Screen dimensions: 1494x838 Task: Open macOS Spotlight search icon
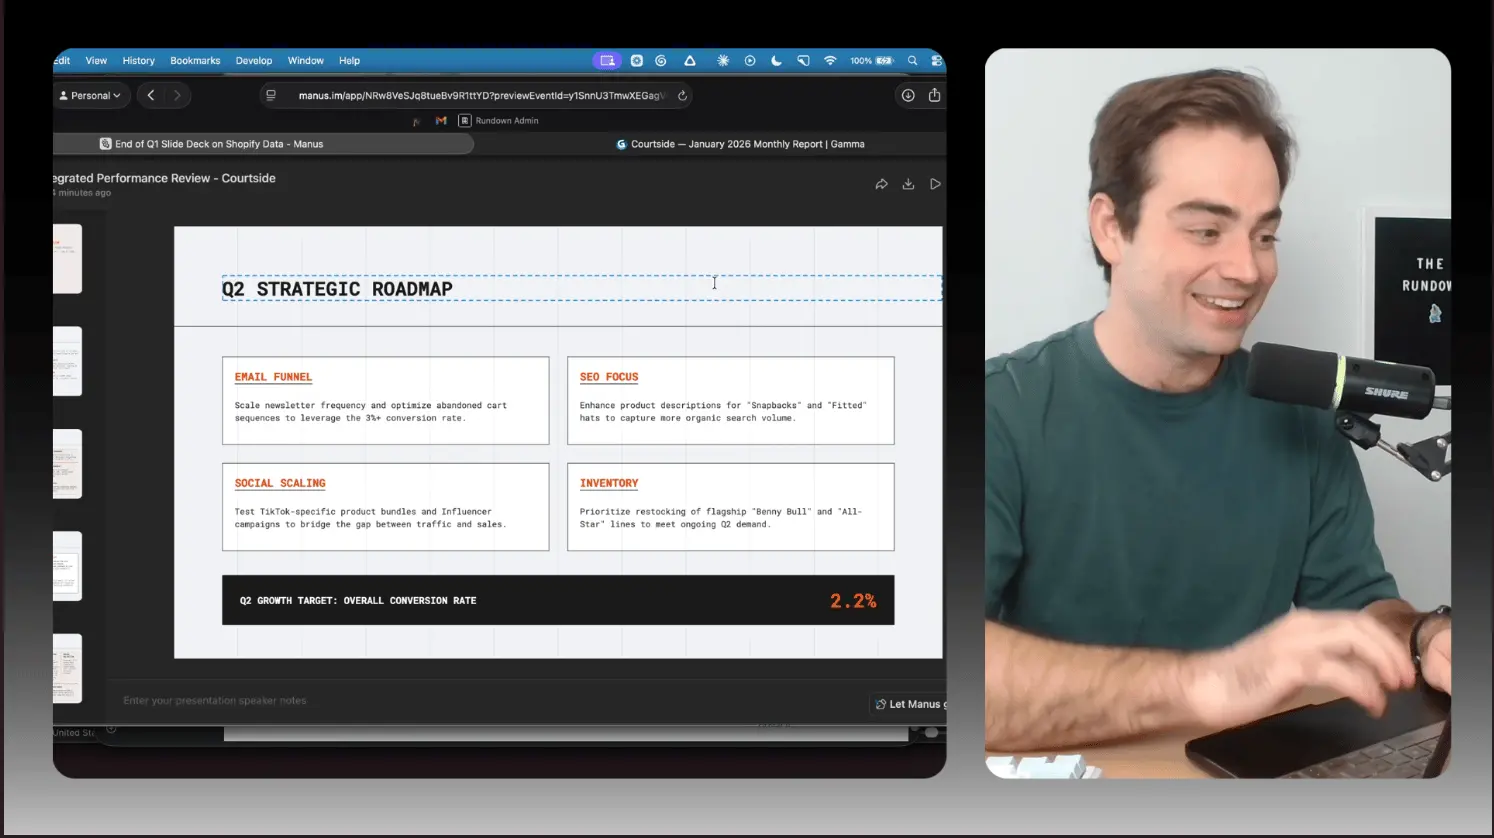912,61
